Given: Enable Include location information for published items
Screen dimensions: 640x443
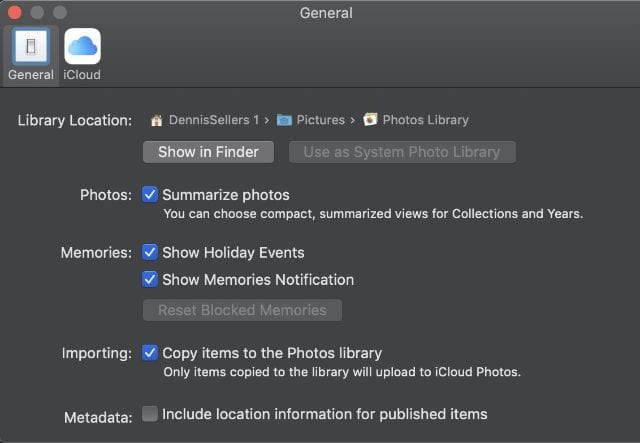Looking at the screenshot, I should pos(150,413).
